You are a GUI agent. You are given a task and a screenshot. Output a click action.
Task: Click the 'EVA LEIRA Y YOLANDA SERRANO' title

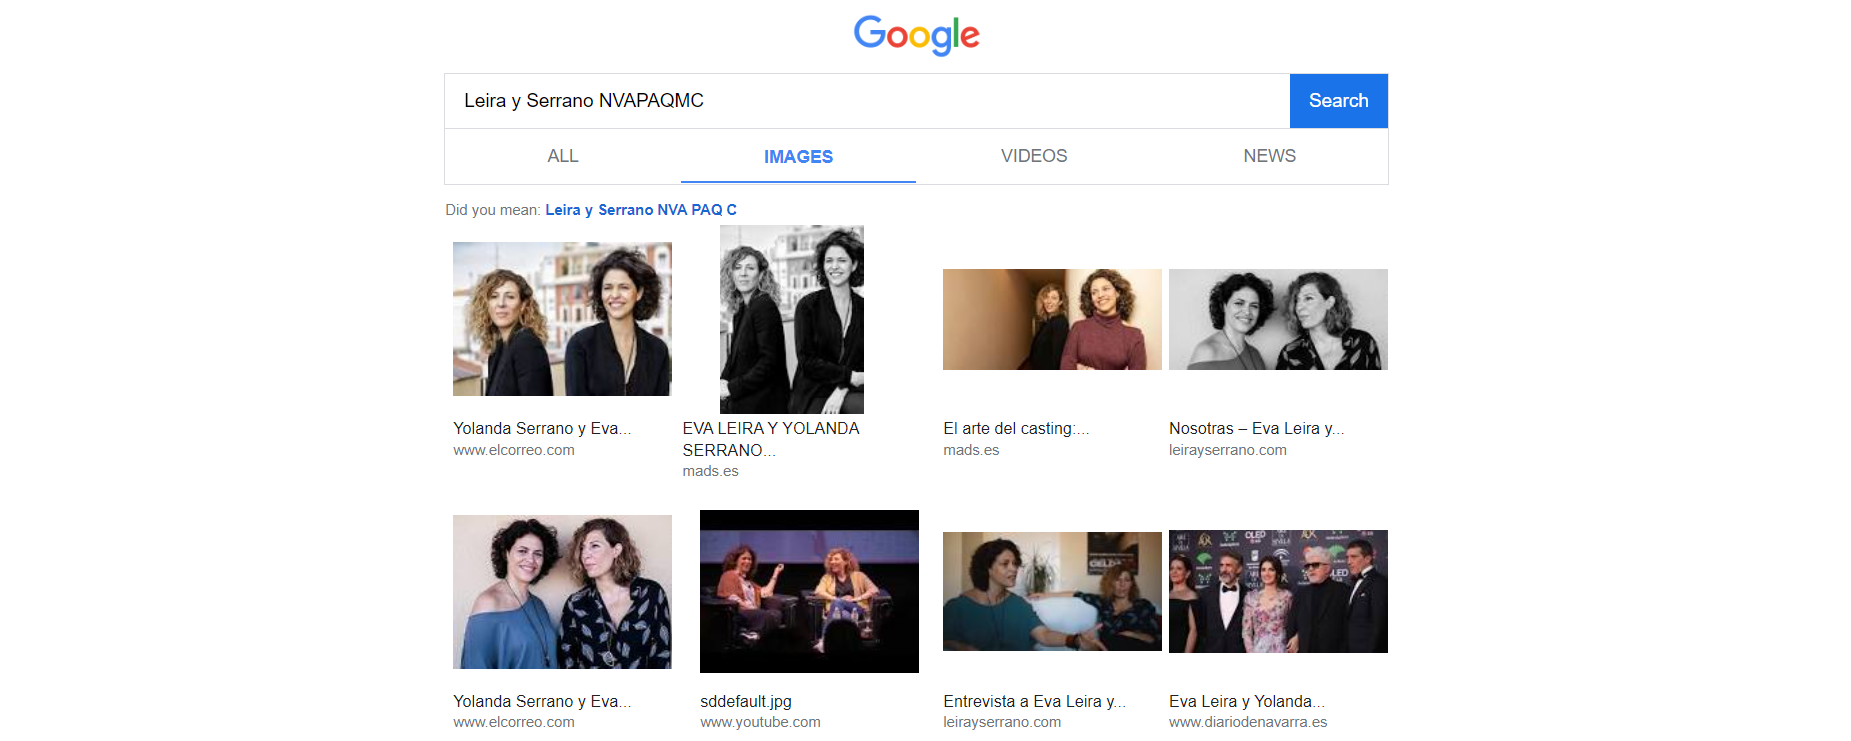pos(770,439)
